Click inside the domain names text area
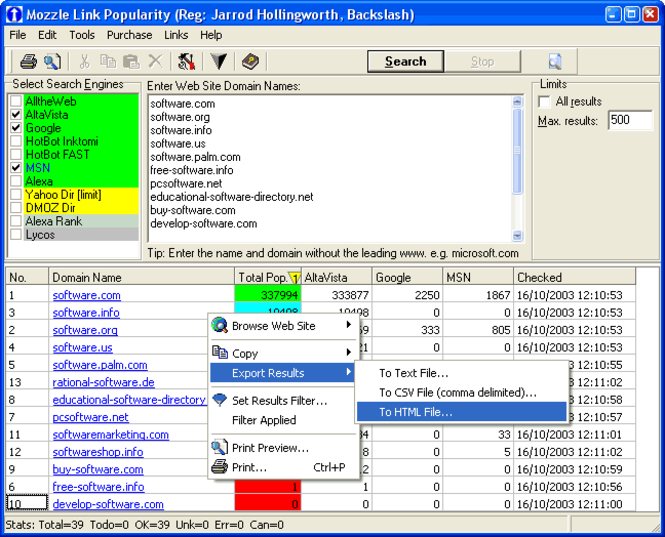The image size is (665, 537). coord(330,169)
